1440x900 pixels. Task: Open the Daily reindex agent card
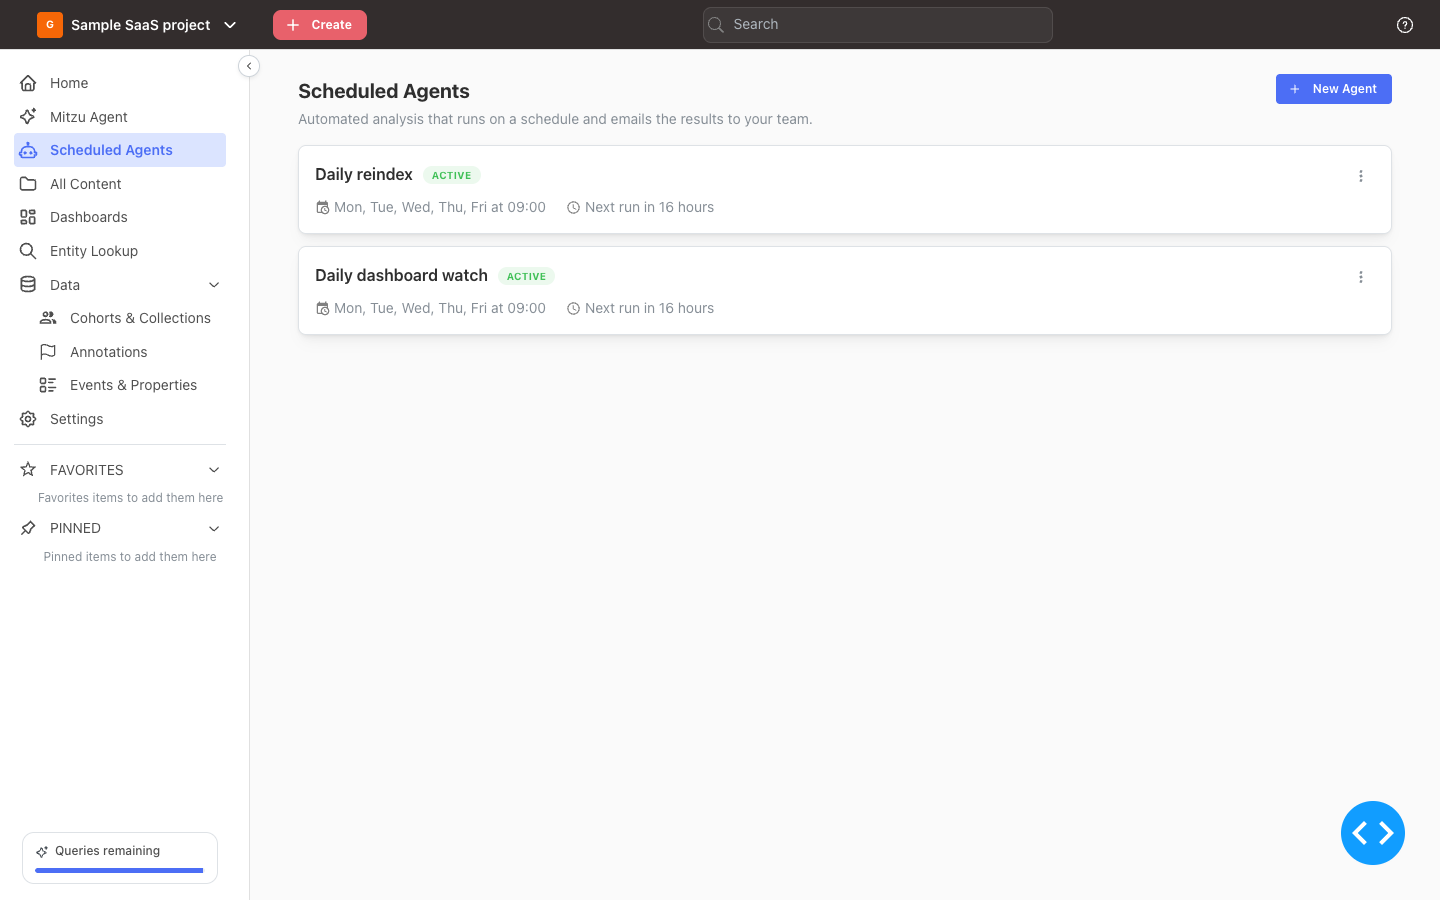click(x=845, y=190)
